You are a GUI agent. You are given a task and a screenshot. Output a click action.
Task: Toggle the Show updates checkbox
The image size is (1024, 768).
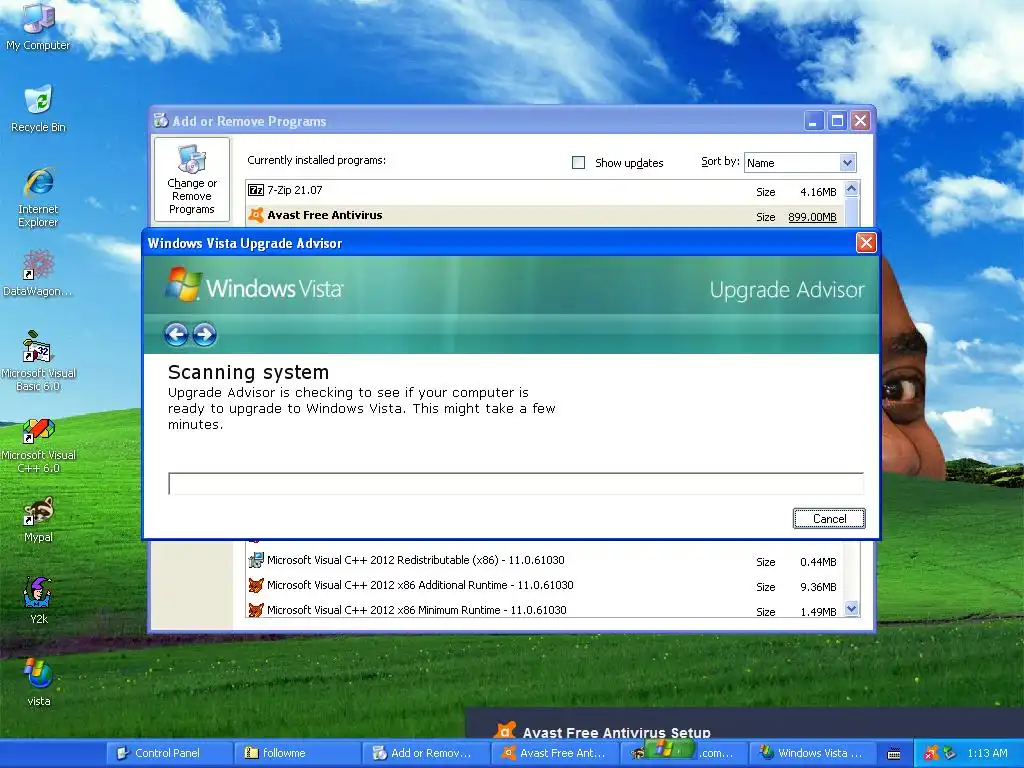coord(578,162)
